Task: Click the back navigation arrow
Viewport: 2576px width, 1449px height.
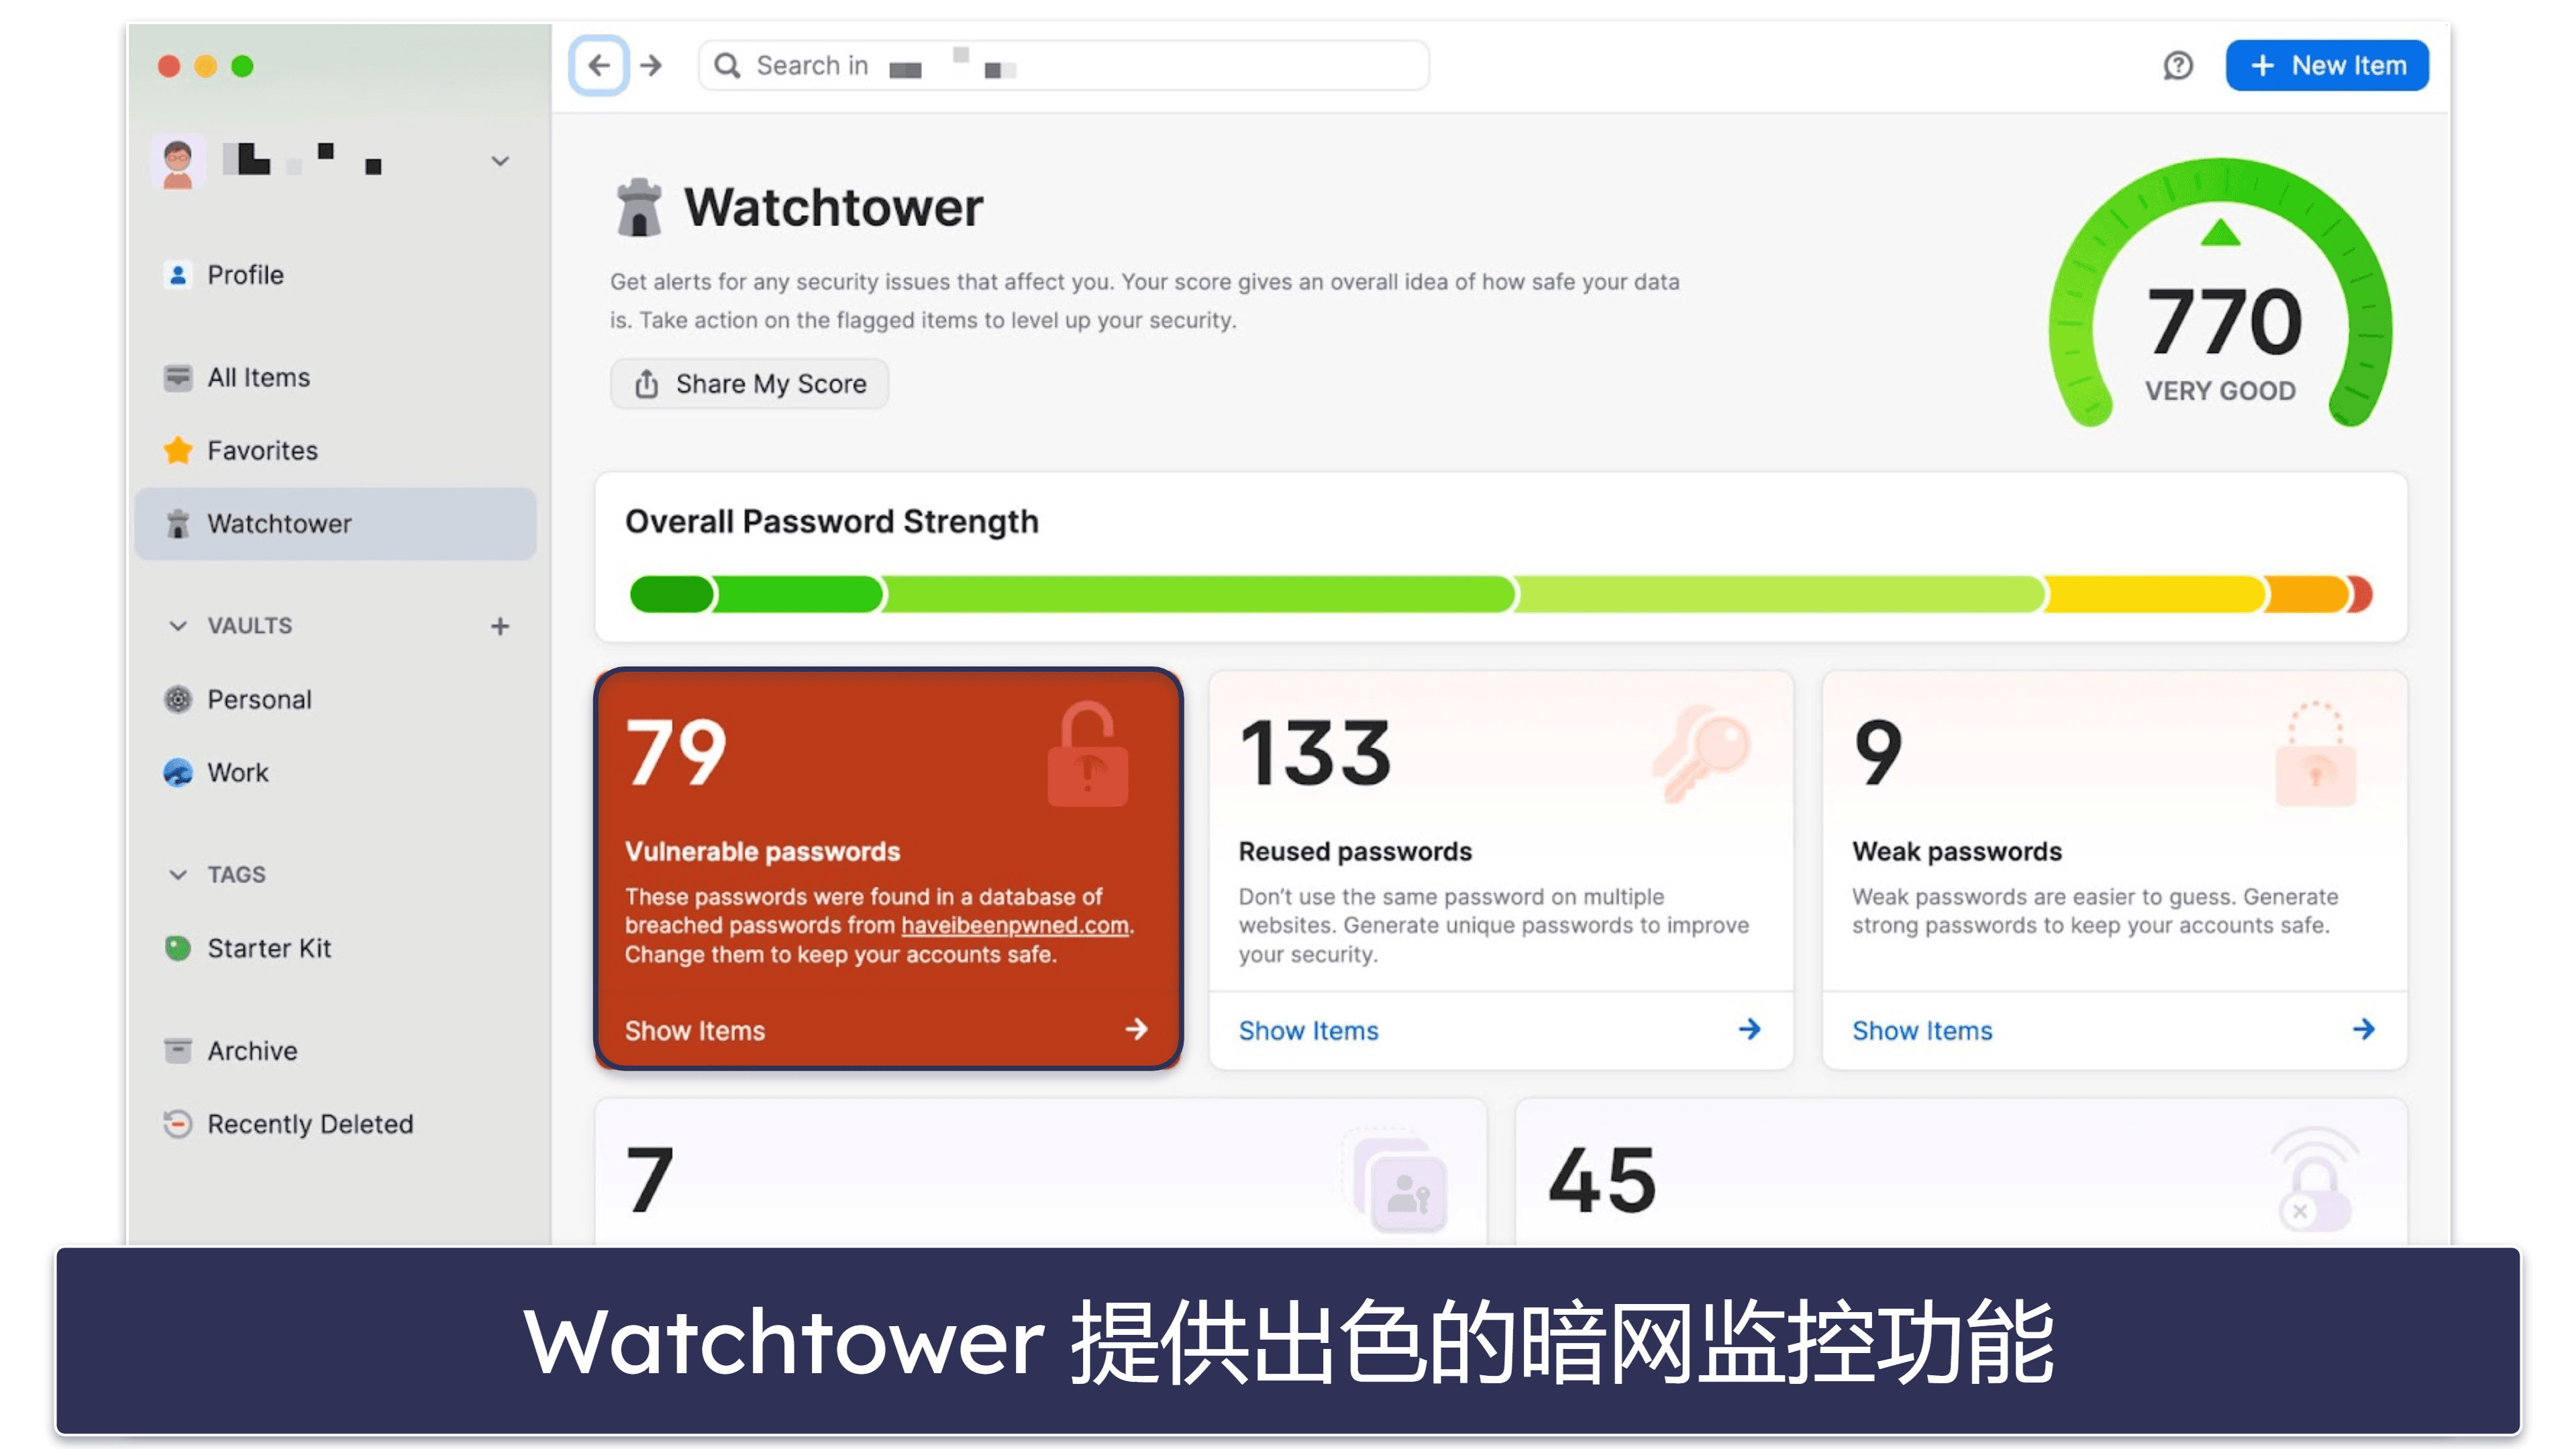Action: (x=601, y=66)
